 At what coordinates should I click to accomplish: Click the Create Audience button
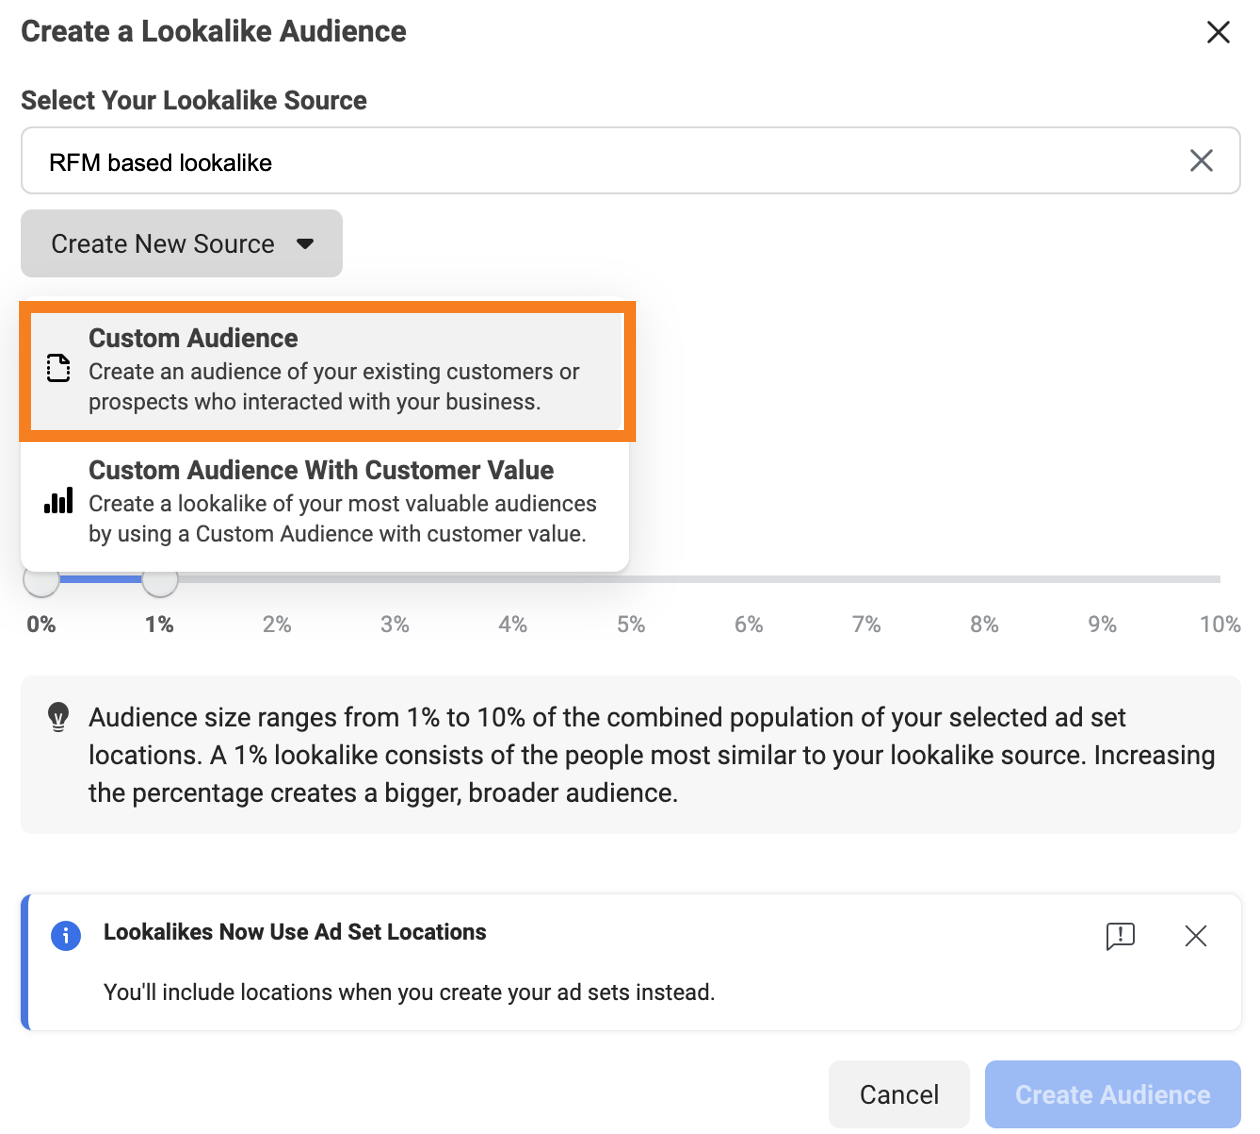pyautogui.click(x=1112, y=1095)
